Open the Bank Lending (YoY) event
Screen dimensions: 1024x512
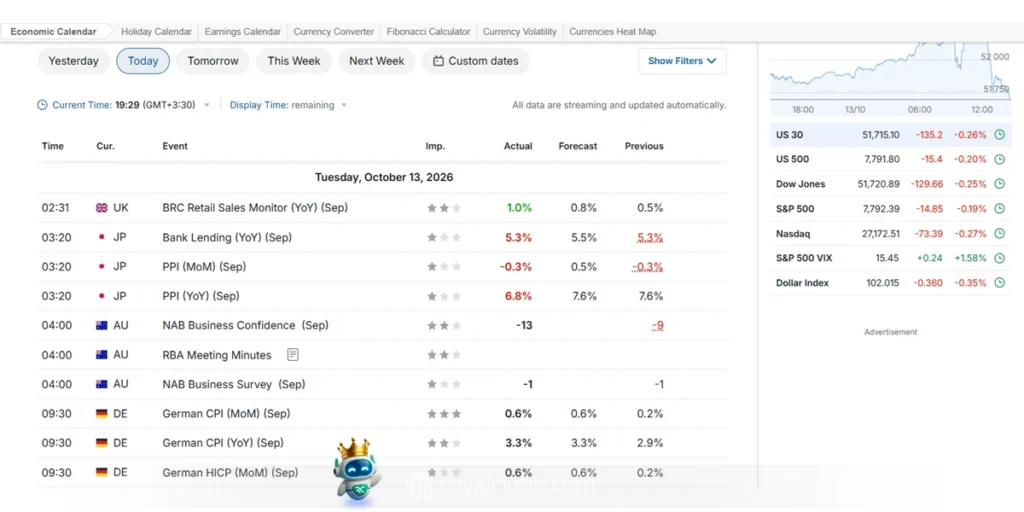pyautogui.click(x=227, y=237)
